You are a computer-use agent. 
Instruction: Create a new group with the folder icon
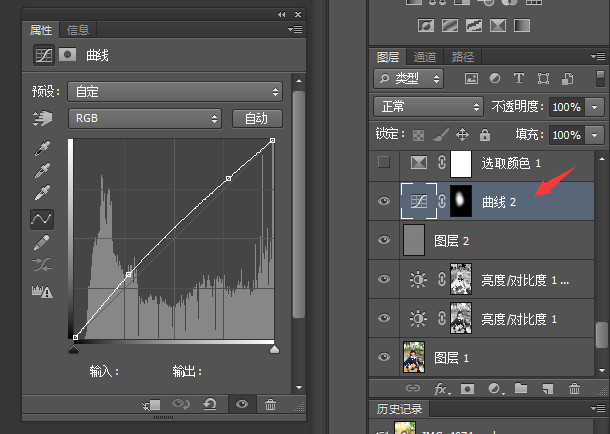(520, 388)
